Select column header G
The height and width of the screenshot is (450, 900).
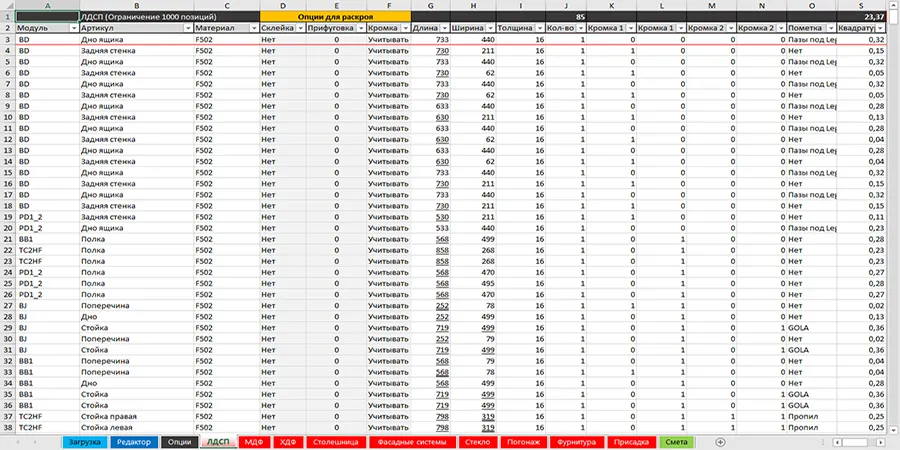[x=429, y=5]
